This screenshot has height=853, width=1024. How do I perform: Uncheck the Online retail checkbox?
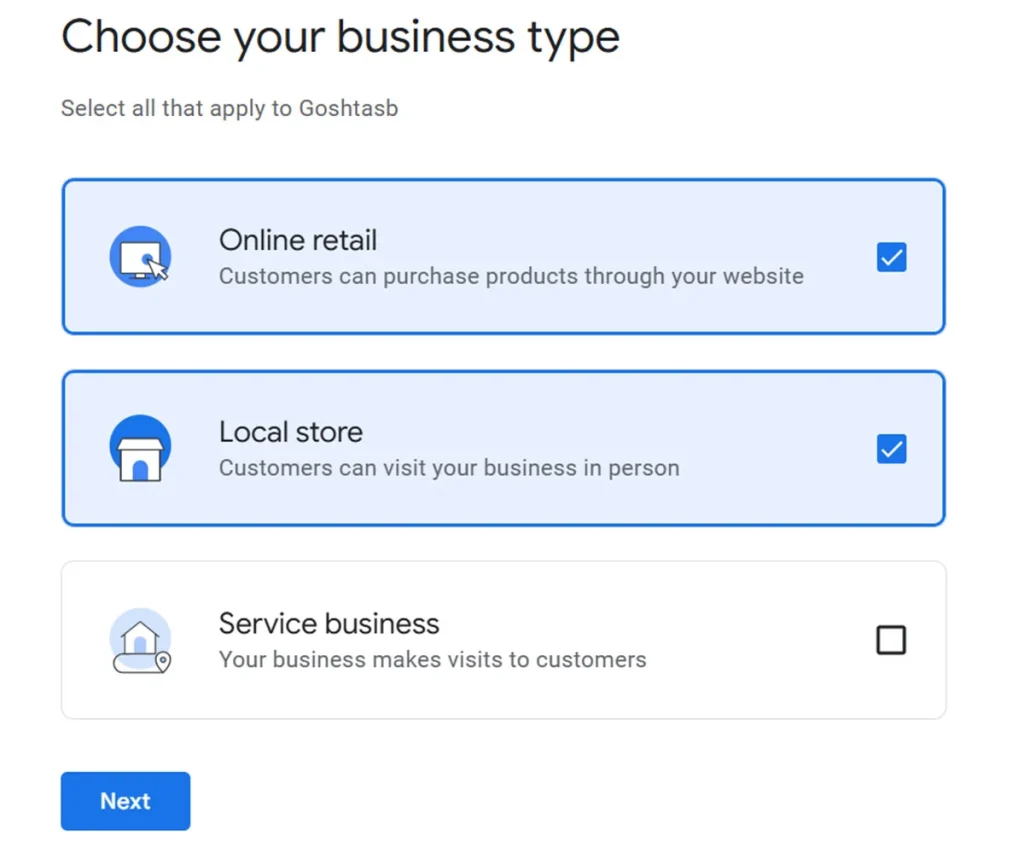coord(891,258)
